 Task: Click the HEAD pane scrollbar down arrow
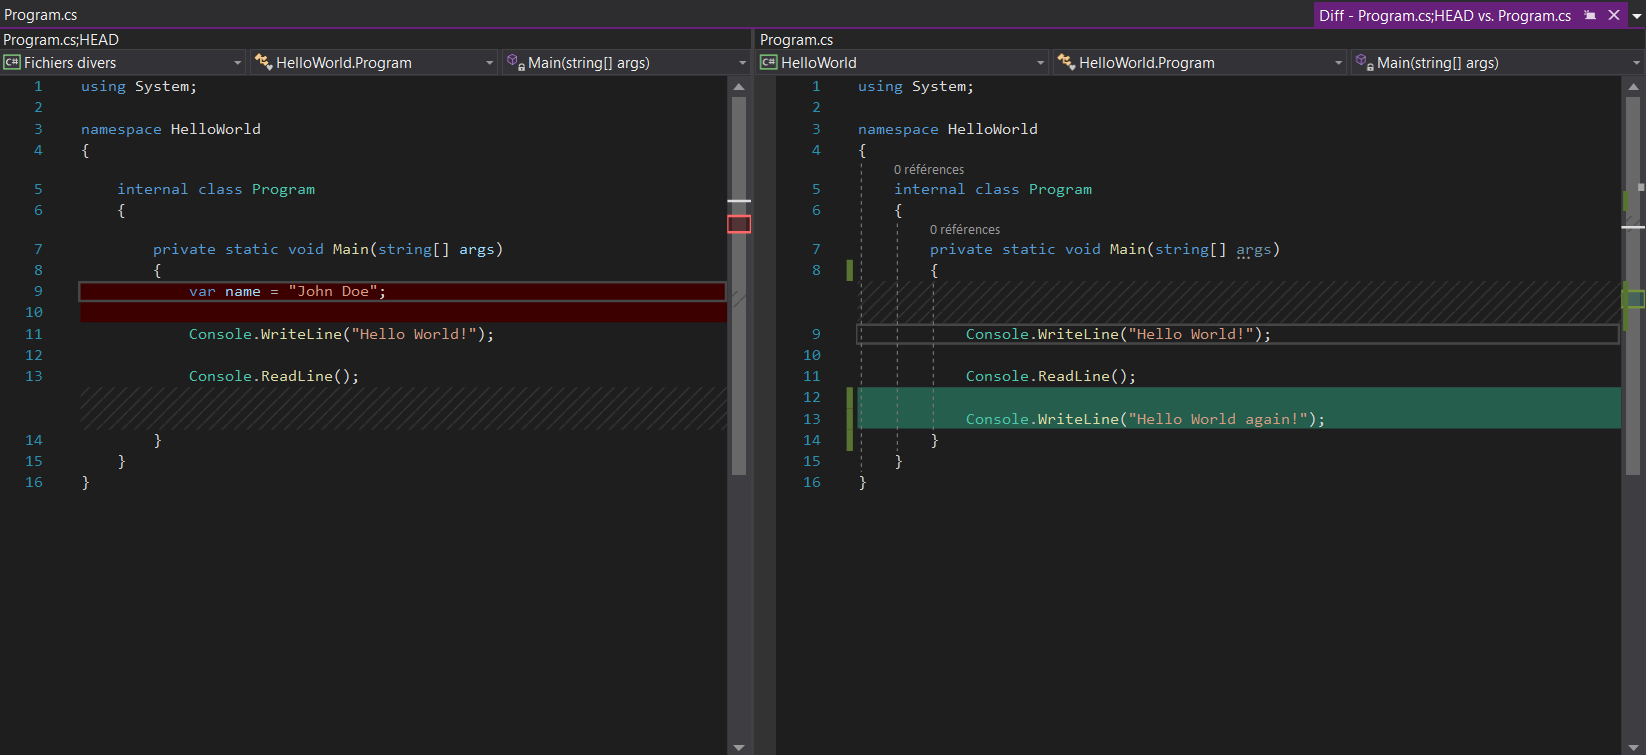point(739,747)
